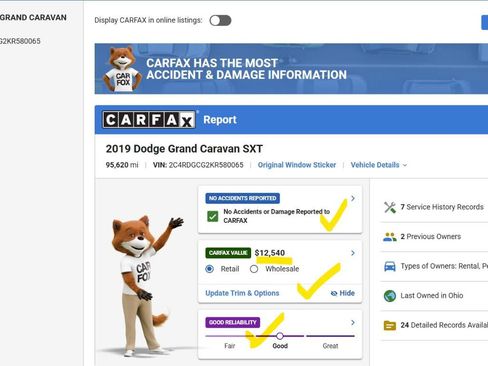Open 24 Detailed Records Available row
This screenshot has height=366, width=488.
tap(434, 325)
